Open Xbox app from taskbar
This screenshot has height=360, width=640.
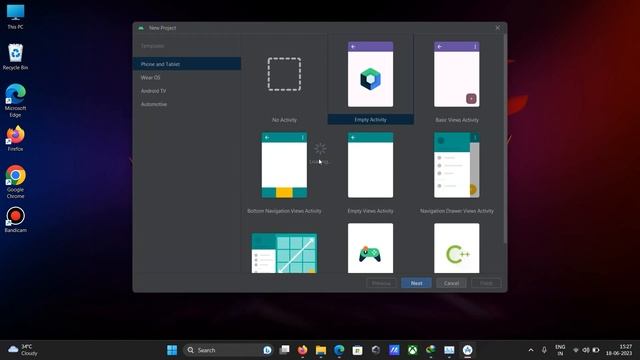click(413, 350)
